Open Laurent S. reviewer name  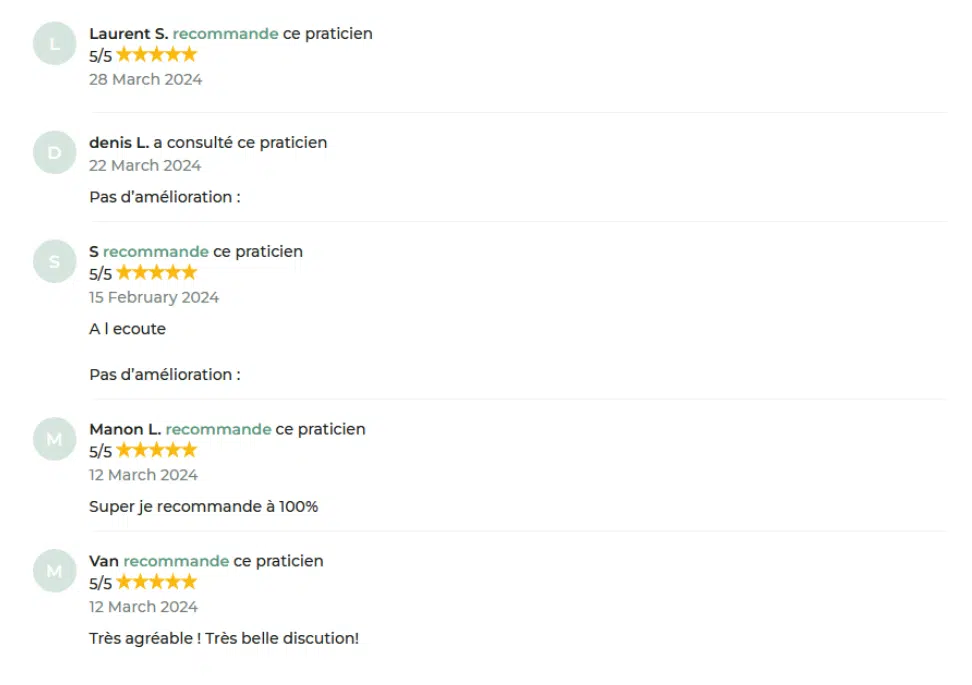coord(129,33)
